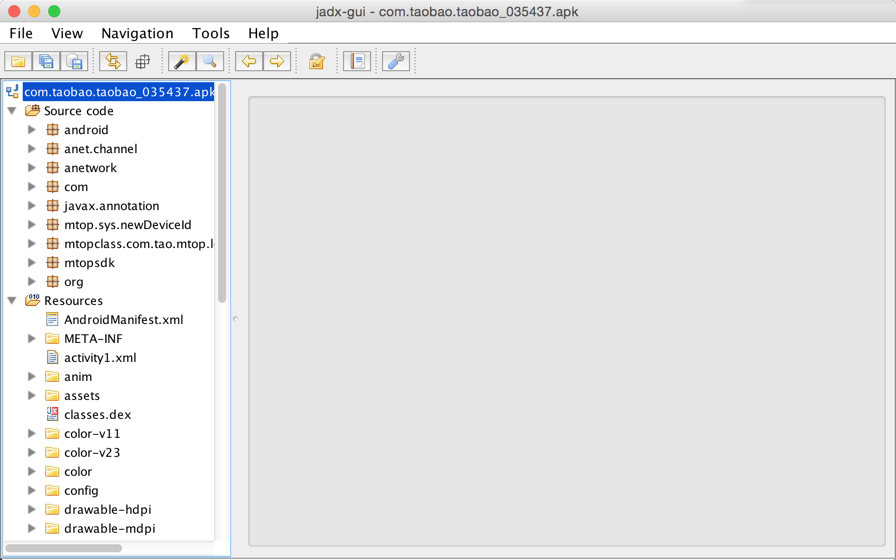Expand the javax.annotation package
The height and width of the screenshot is (560, 896).
pyautogui.click(x=32, y=206)
